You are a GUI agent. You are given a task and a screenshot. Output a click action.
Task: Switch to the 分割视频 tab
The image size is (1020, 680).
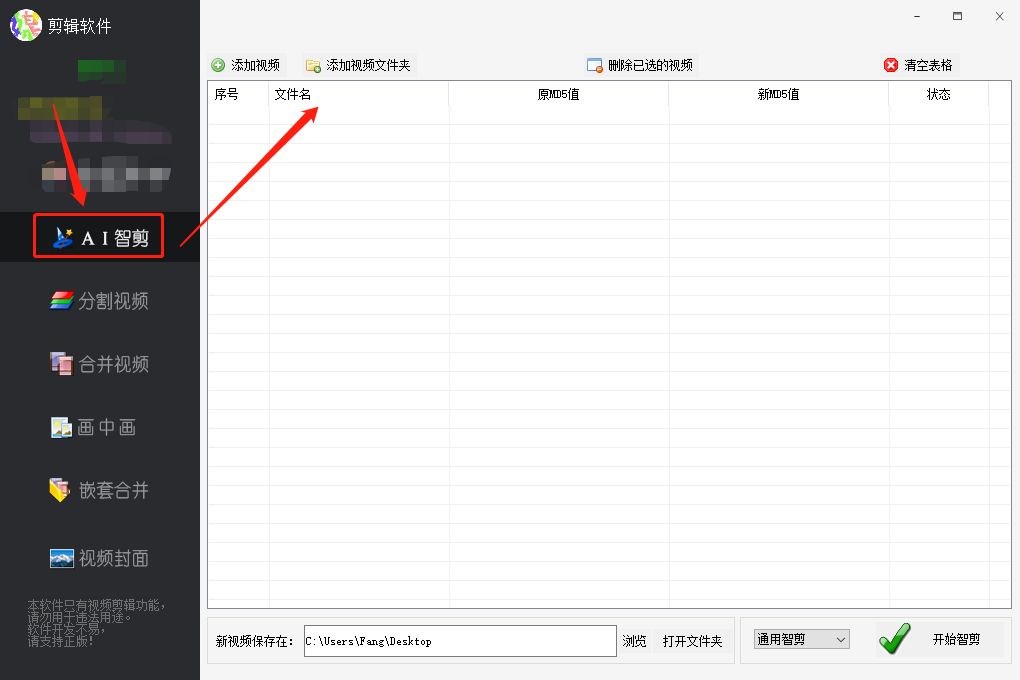point(100,300)
